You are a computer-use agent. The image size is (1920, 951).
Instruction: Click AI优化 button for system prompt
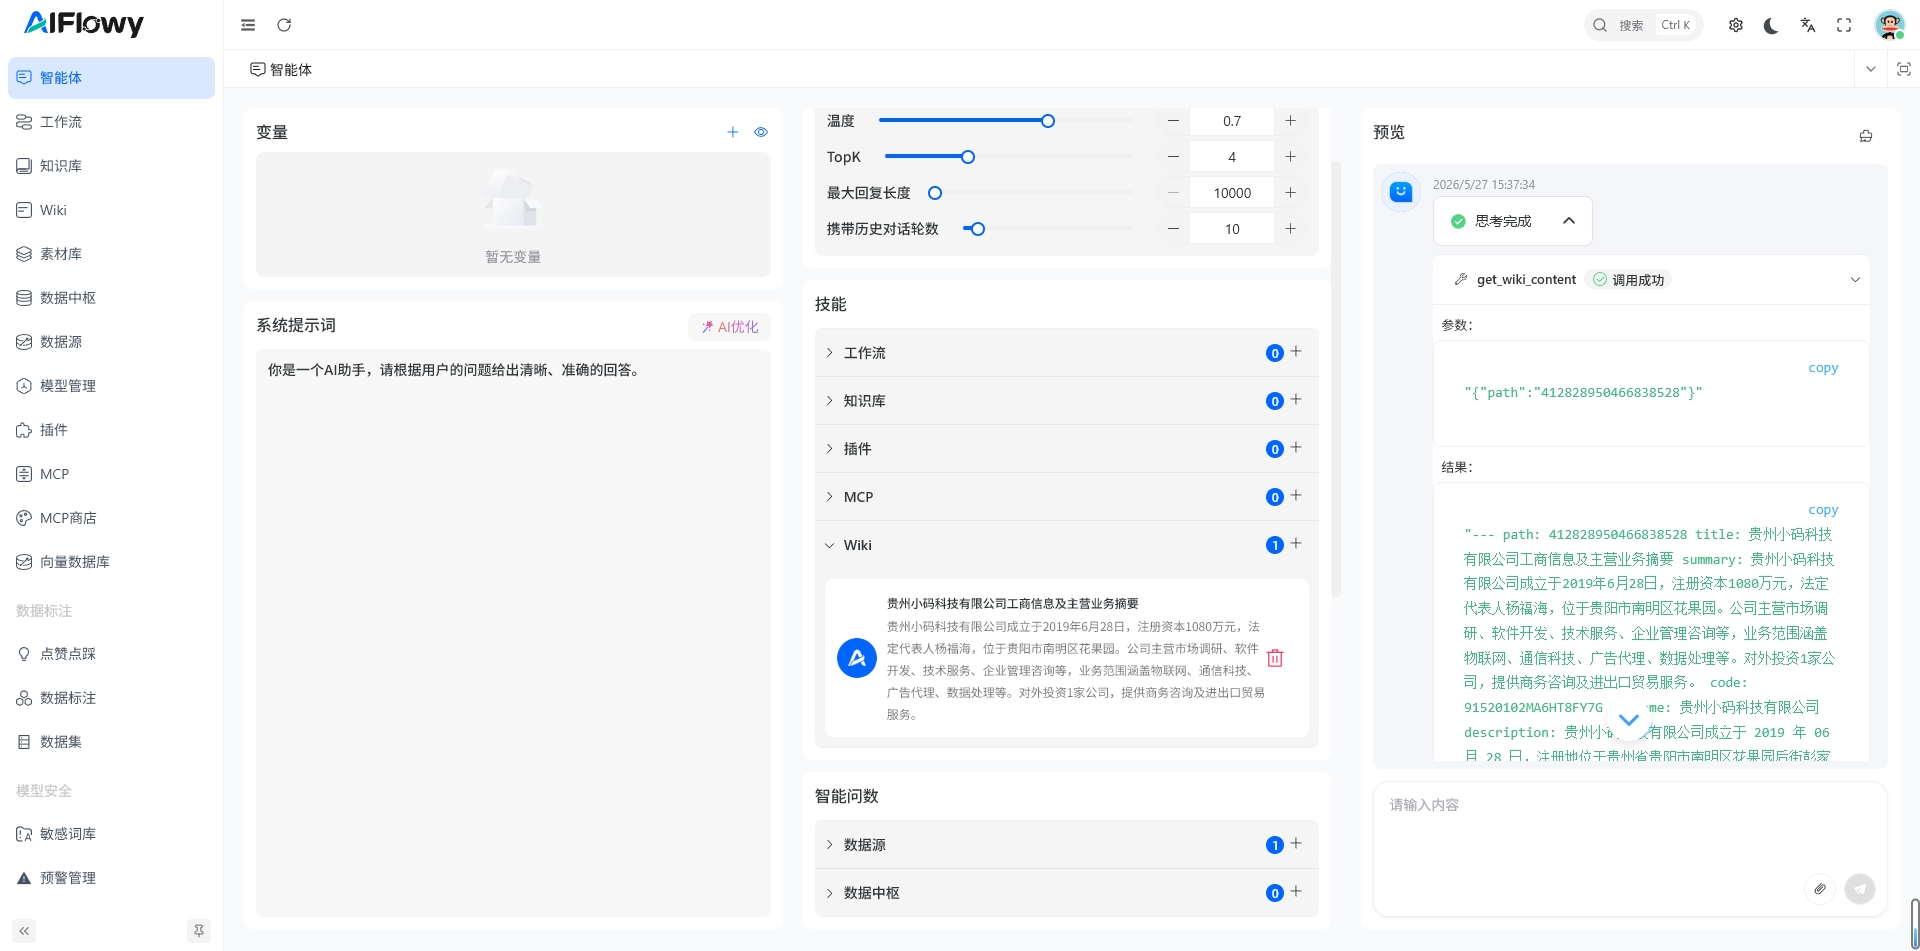click(x=729, y=327)
